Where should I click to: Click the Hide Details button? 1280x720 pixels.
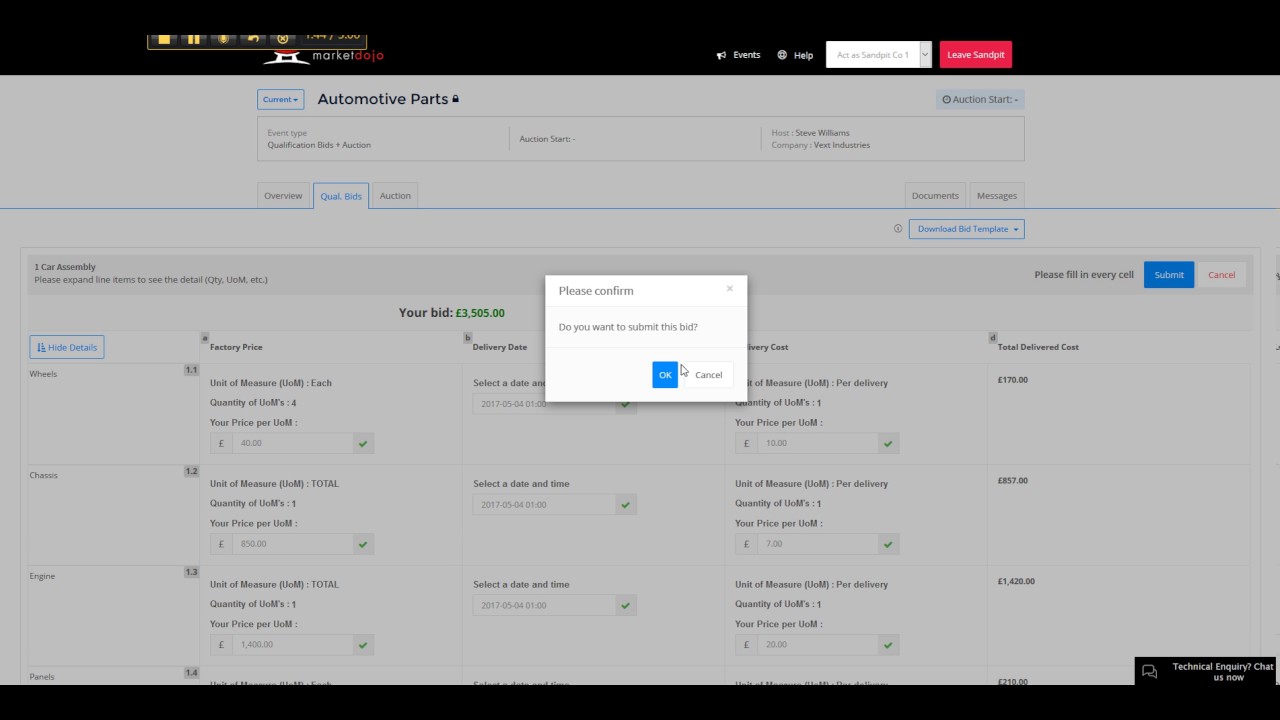67,347
